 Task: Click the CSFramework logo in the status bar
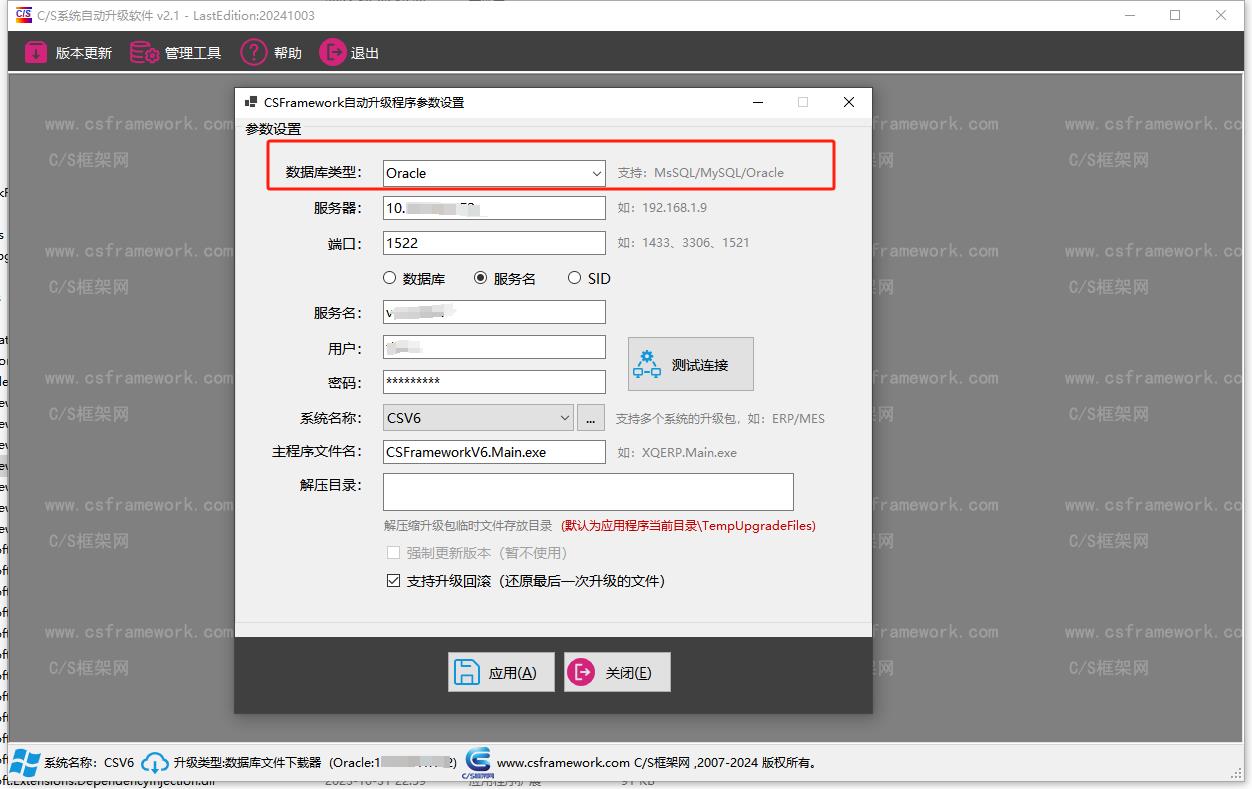(477, 761)
